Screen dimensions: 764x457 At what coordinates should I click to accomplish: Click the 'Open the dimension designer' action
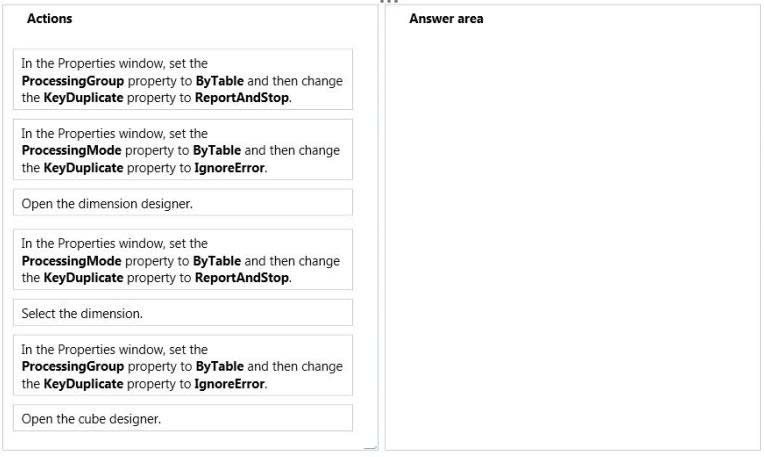184,203
